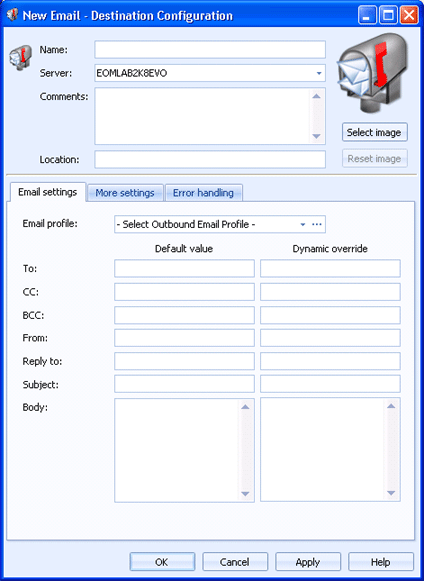Minimize the Destination Configuration window

pyautogui.click(x=367, y=16)
